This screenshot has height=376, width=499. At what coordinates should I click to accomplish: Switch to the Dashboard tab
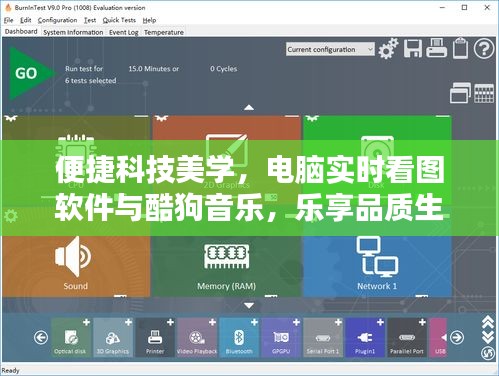21,32
